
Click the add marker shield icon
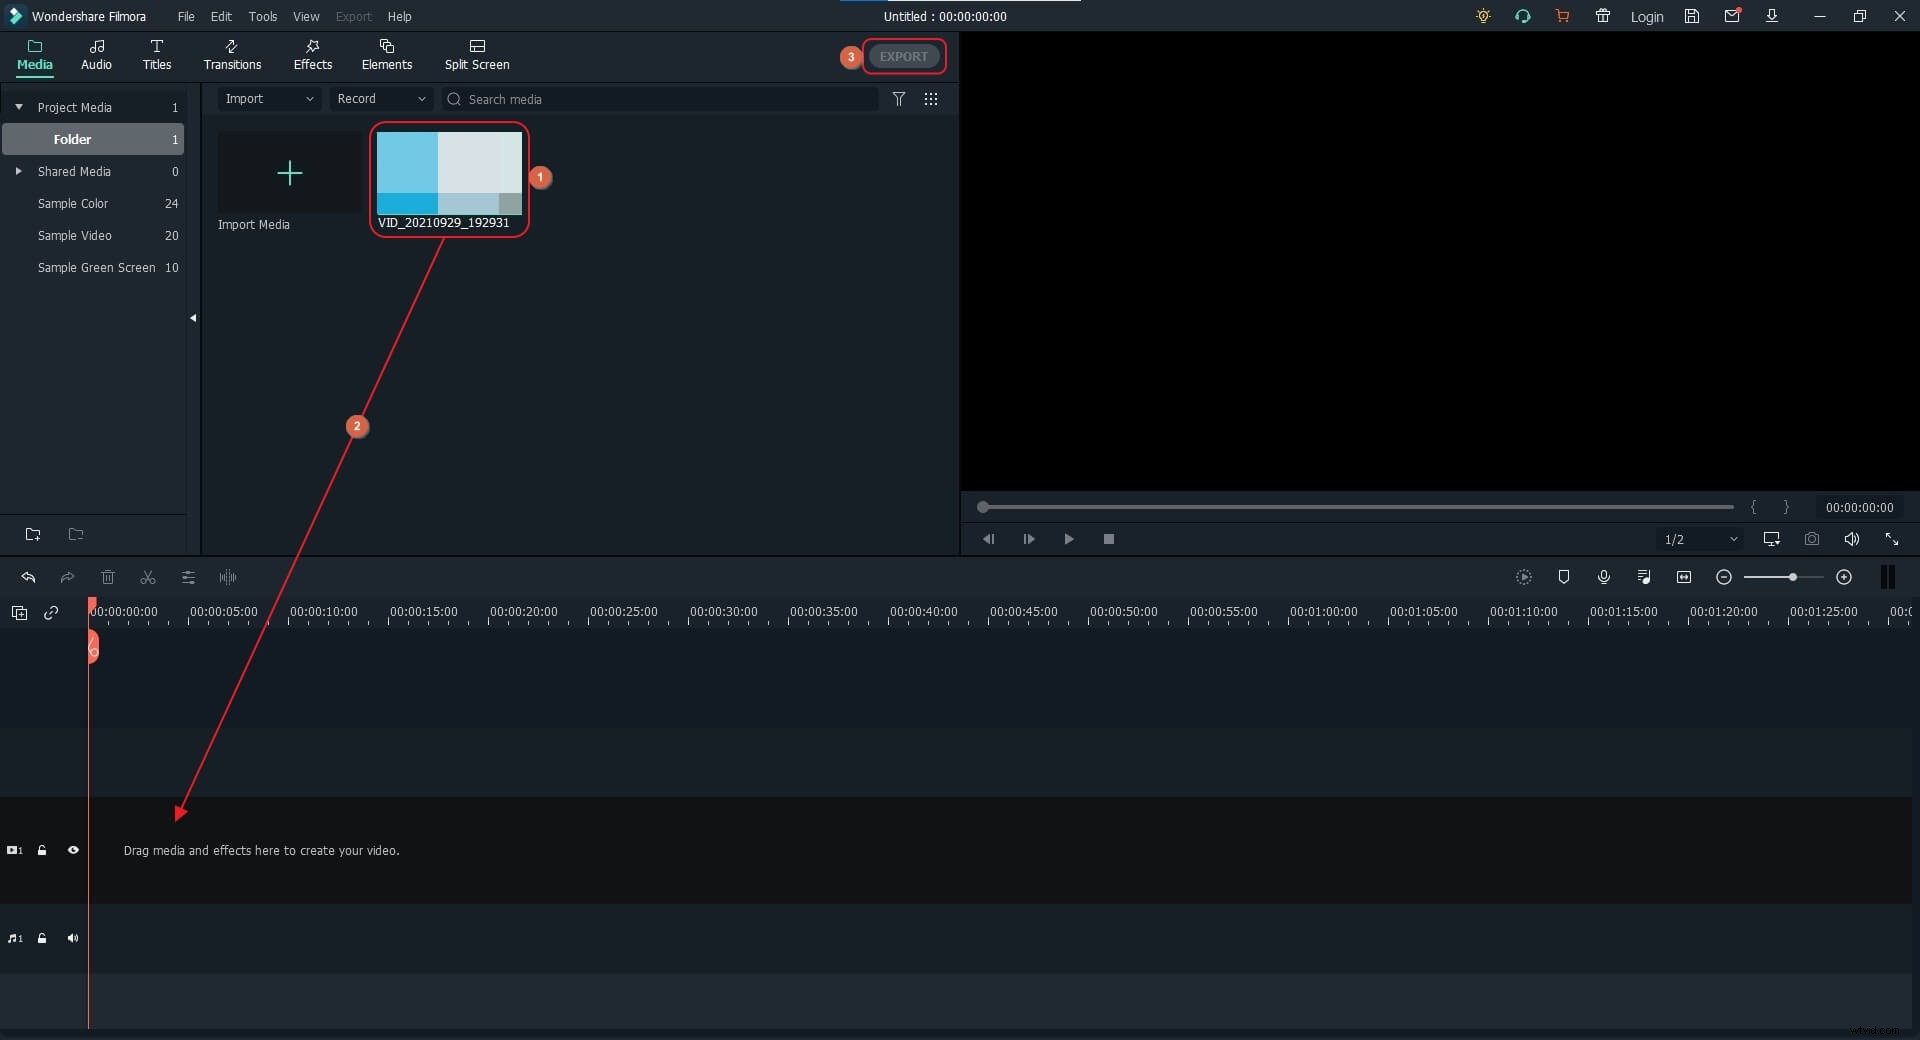(x=1564, y=577)
